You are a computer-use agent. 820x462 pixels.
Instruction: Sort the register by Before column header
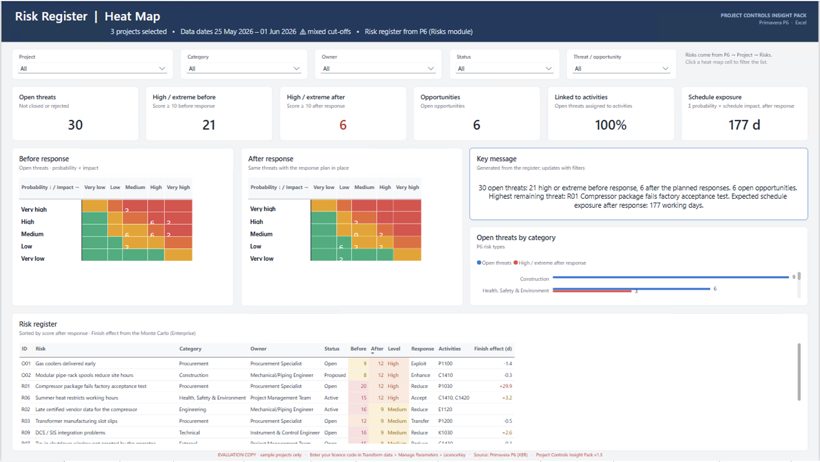(x=358, y=348)
